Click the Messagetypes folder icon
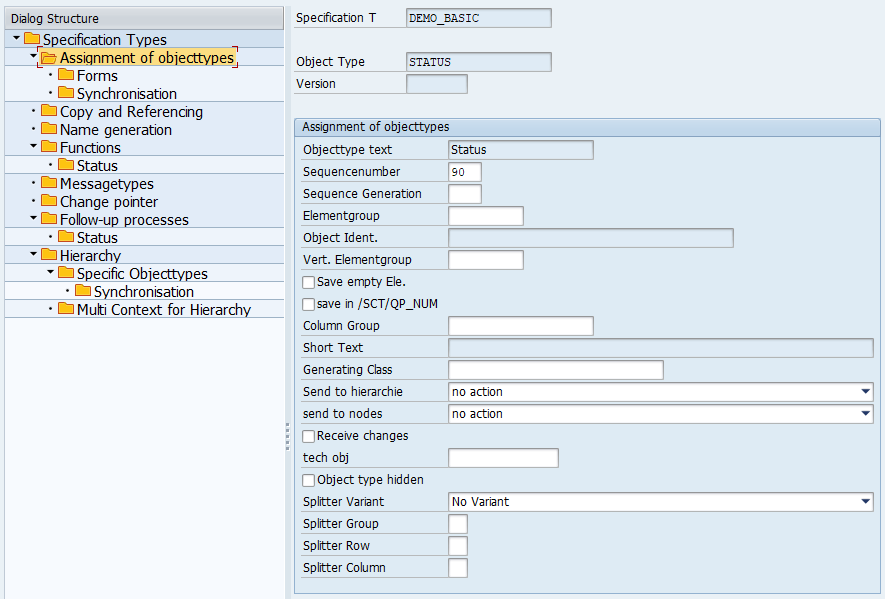This screenshot has width=885, height=599. coord(49,183)
